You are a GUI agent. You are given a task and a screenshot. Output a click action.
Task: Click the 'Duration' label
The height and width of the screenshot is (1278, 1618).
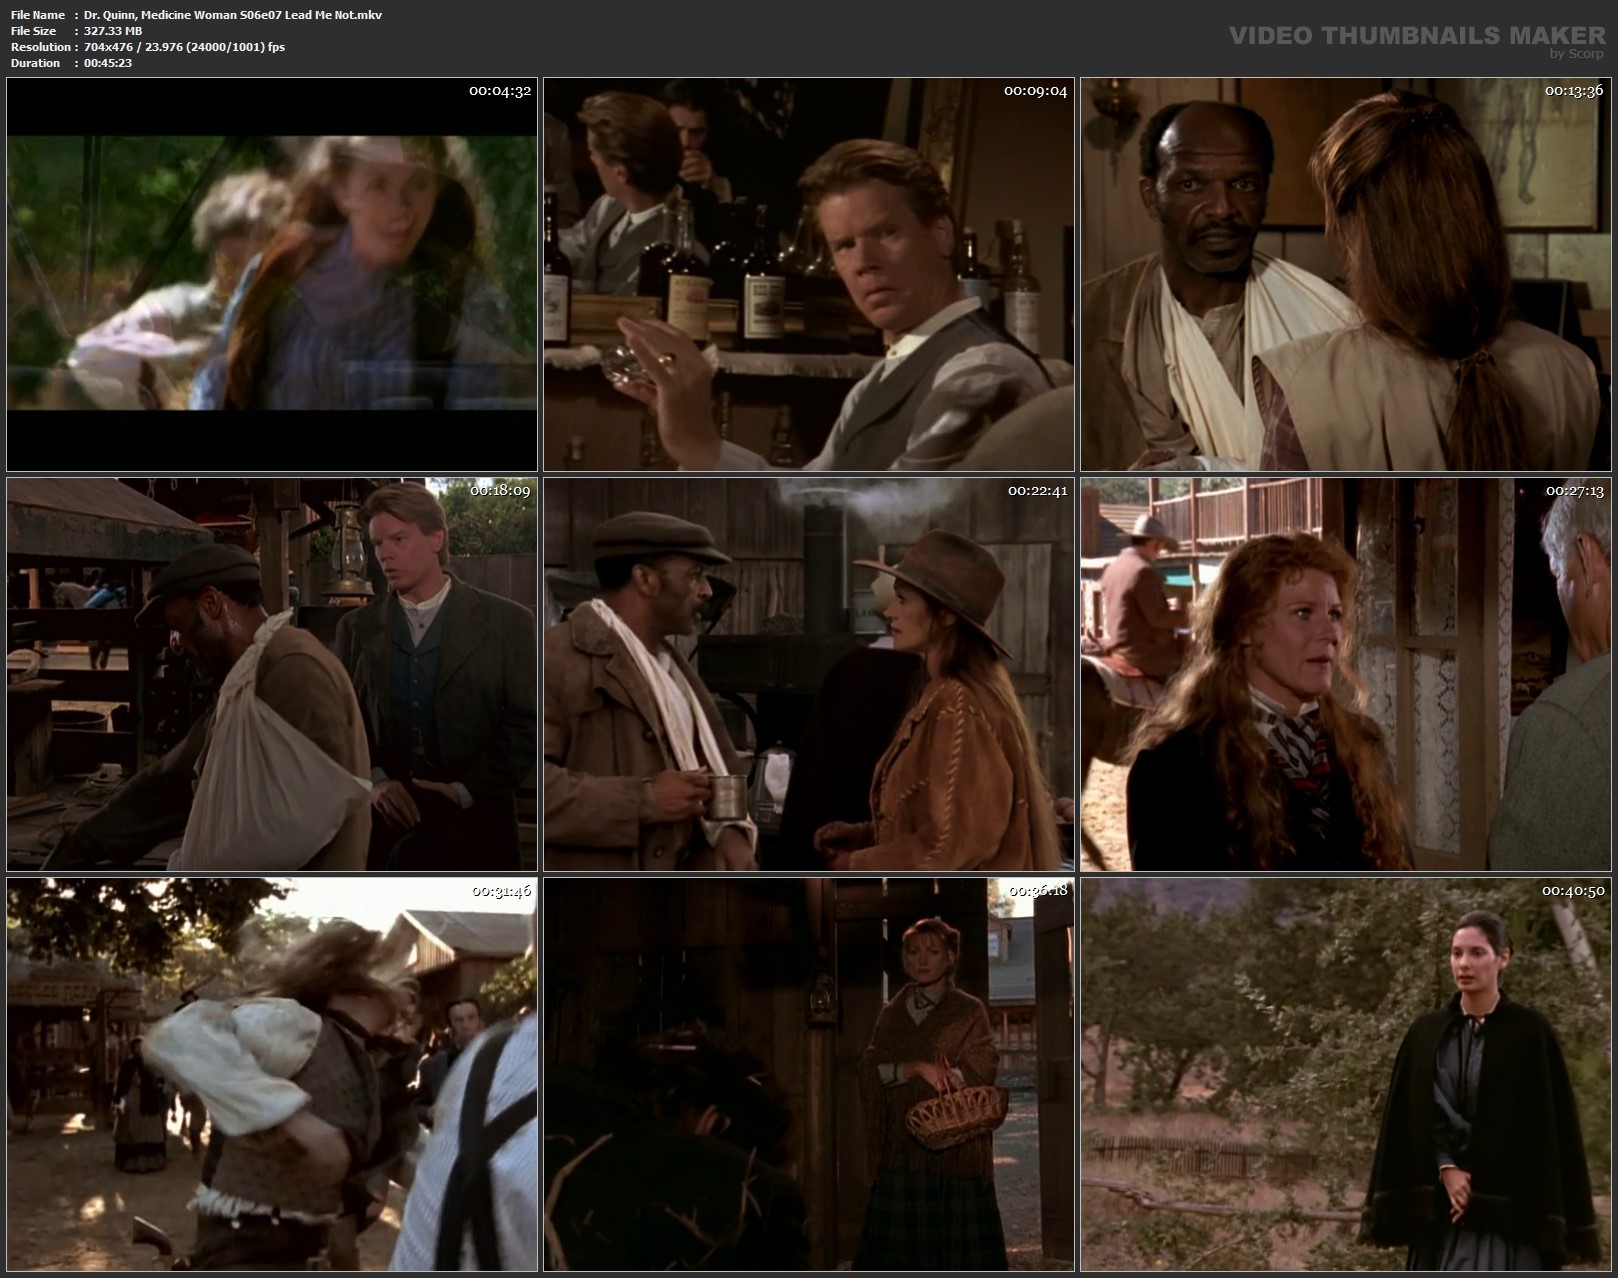[35, 63]
